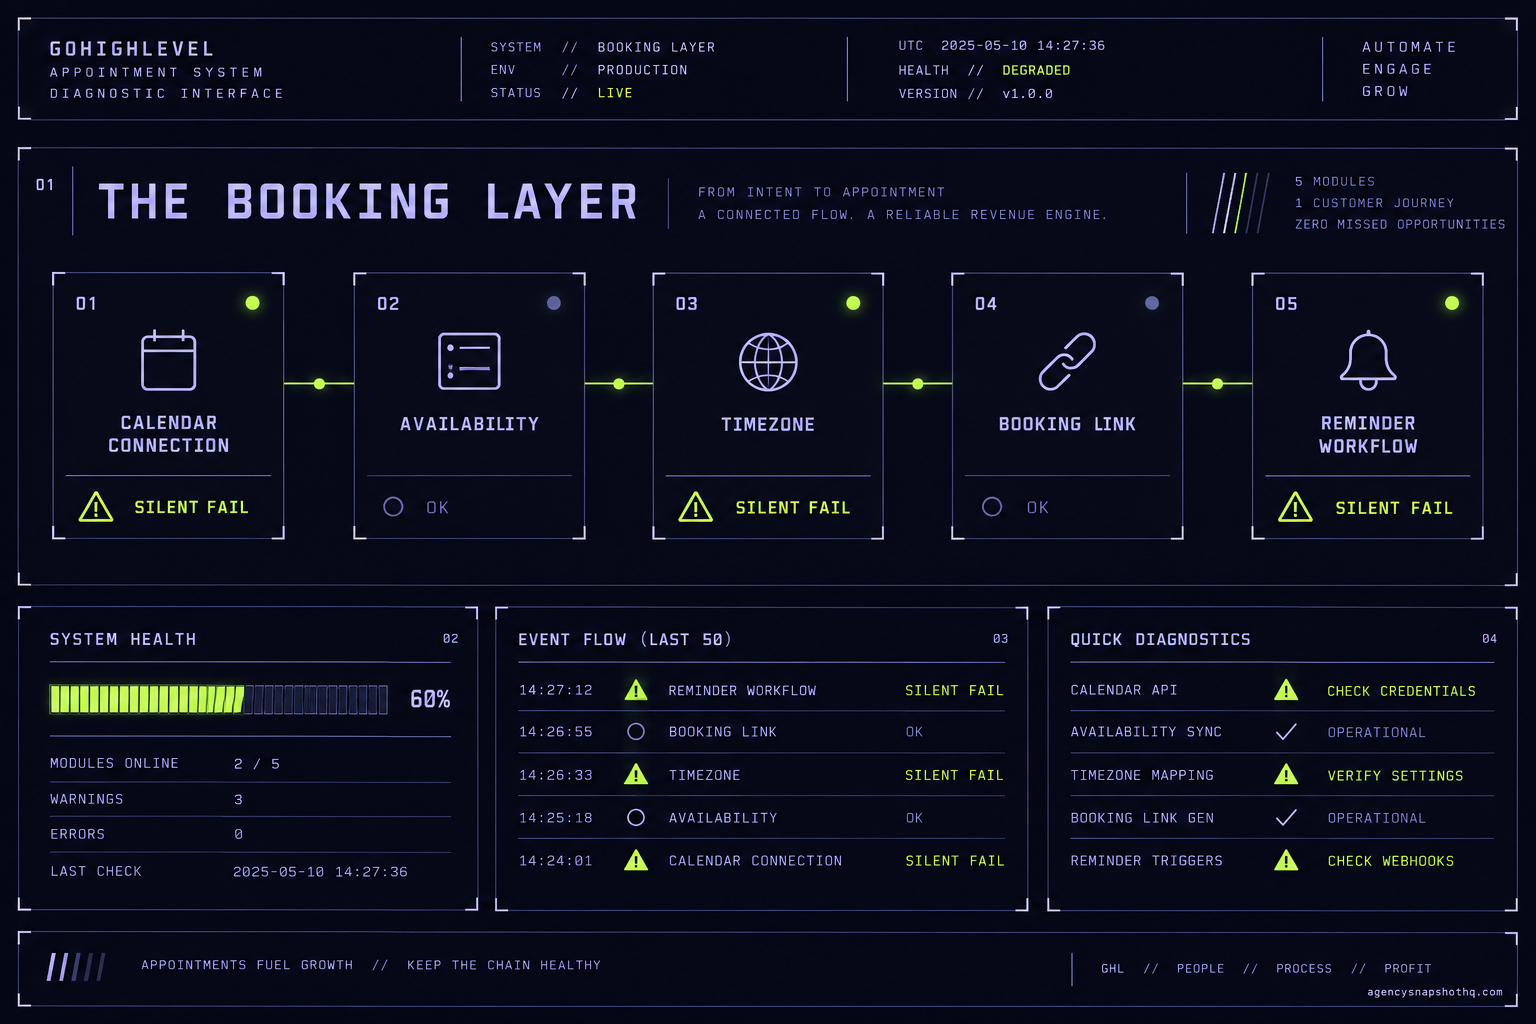Screen dimensions: 1536x1024
Task: Click the EVENT FLOW (LAST 50) heading
Action: pyautogui.click(x=625, y=640)
